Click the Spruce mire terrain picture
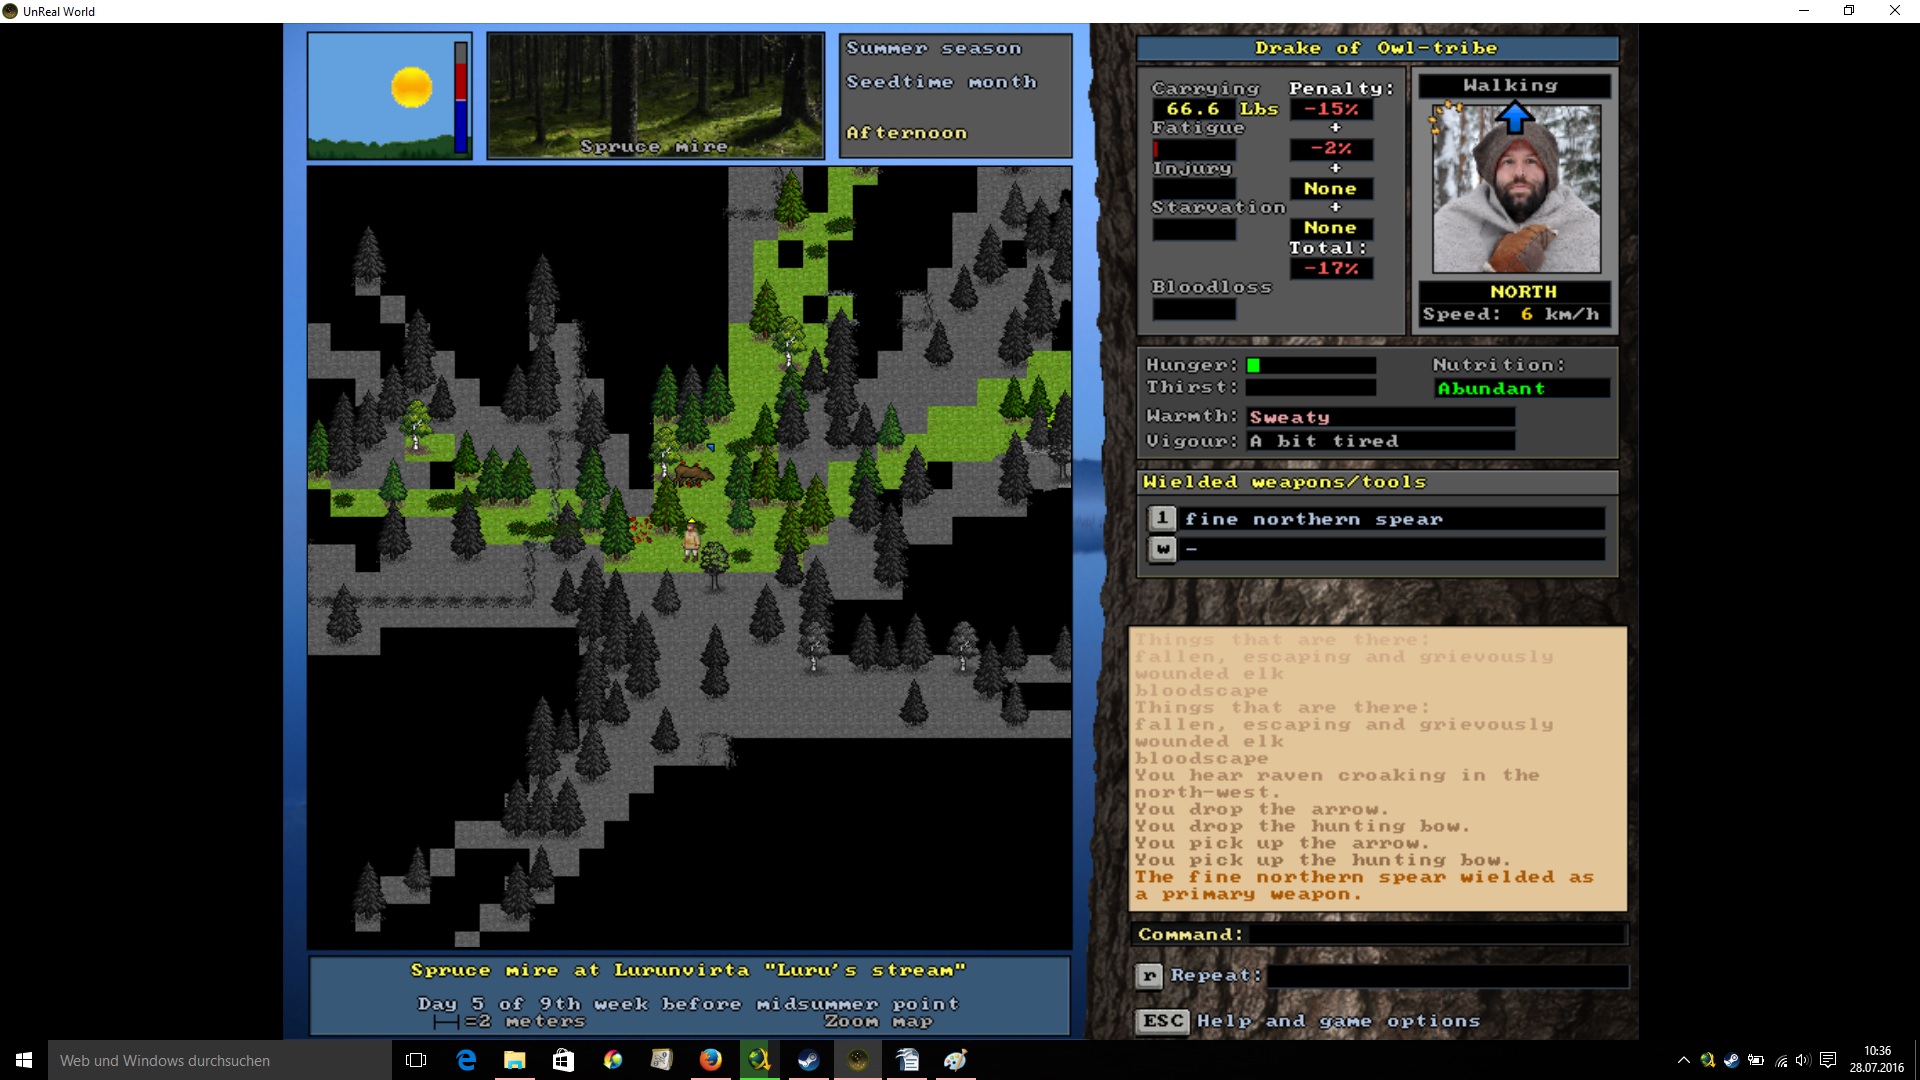 655,96
